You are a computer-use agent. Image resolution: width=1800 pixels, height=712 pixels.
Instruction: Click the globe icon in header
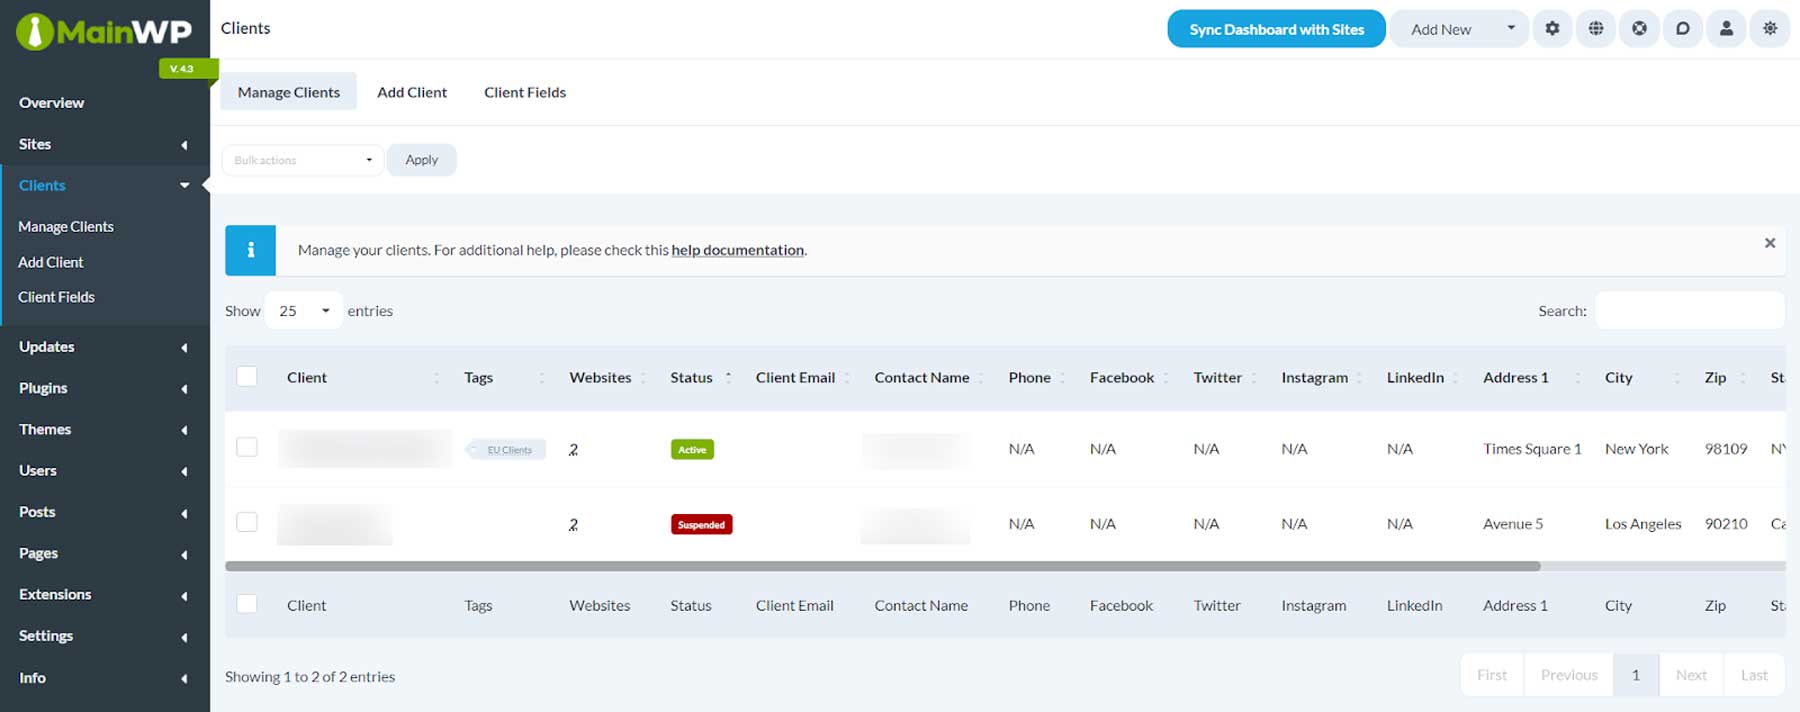coord(1596,29)
